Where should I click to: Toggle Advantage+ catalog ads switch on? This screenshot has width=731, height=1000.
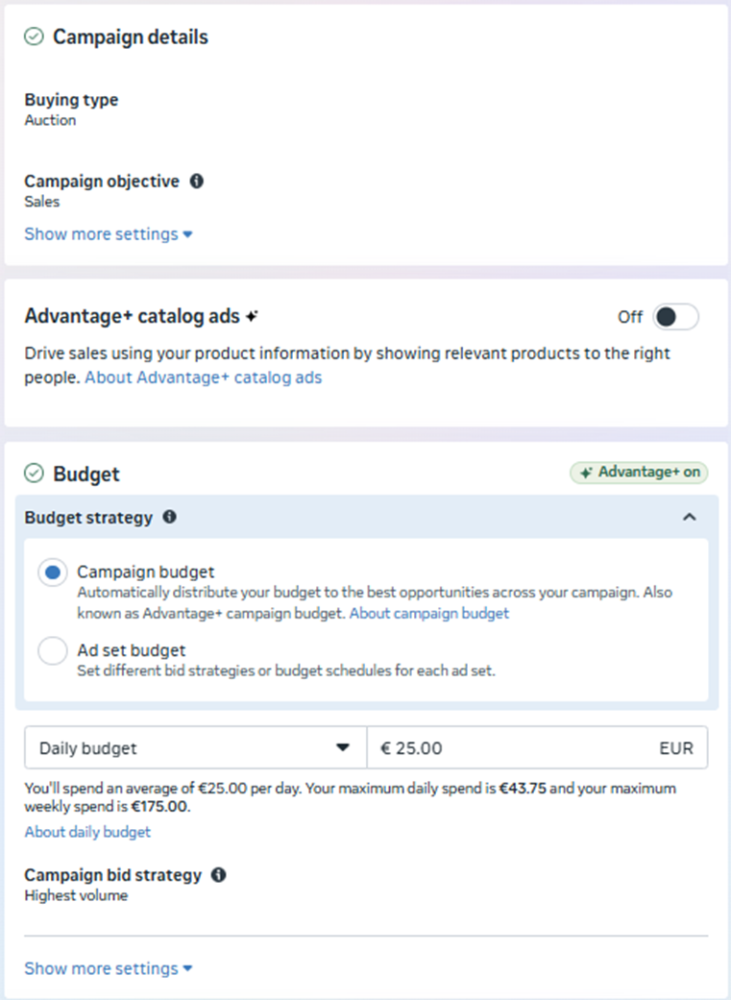675,317
